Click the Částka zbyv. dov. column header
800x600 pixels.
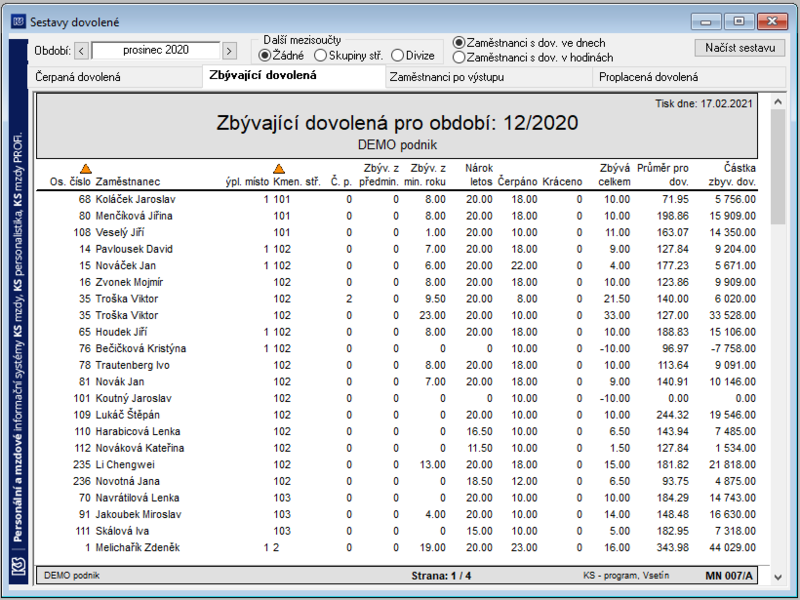[x=732, y=175]
